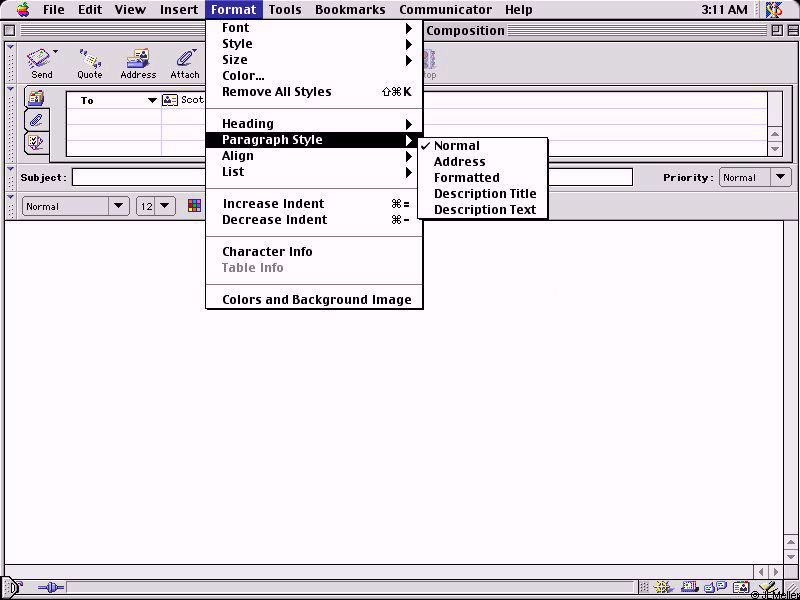Choose Increase Indent
Viewport: 800px width, 600px height.
(x=314, y=204)
